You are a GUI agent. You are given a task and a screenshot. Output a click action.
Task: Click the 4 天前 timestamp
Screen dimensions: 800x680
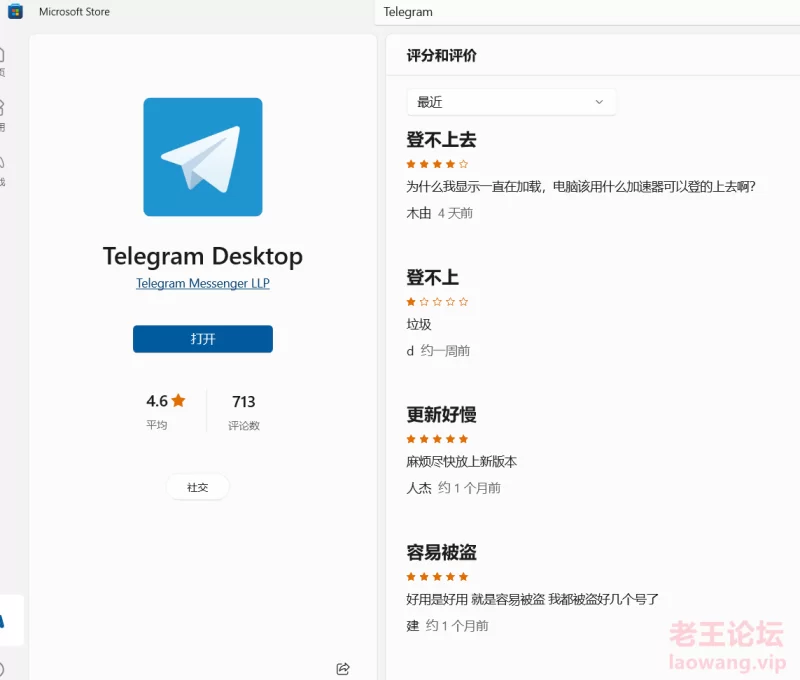tap(455, 213)
